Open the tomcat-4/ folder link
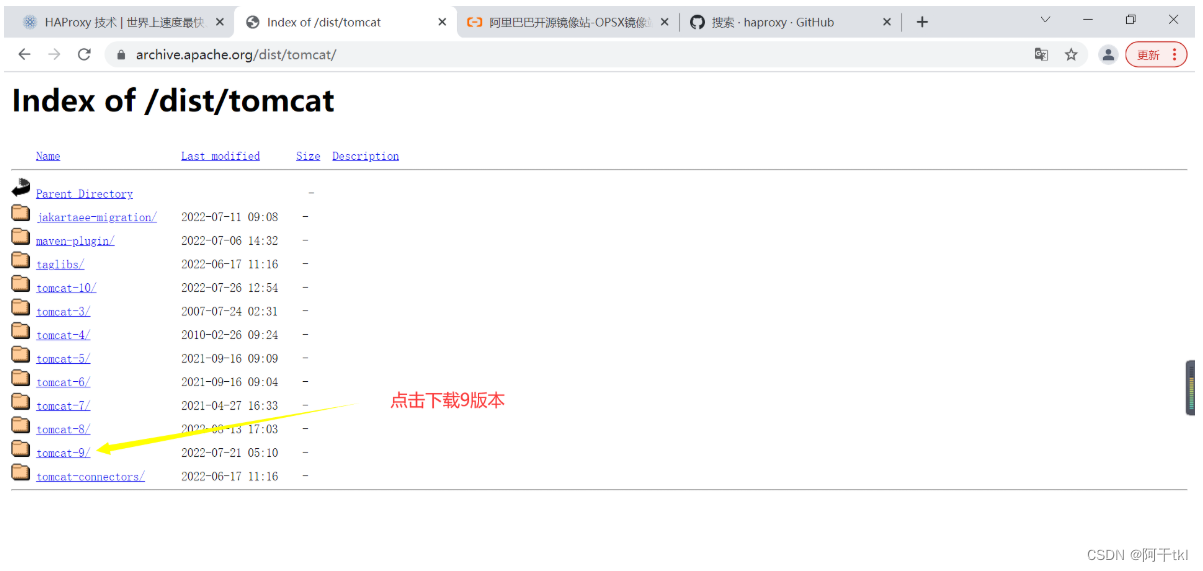The width and height of the screenshot is (1203, 571). coord(63,336)
